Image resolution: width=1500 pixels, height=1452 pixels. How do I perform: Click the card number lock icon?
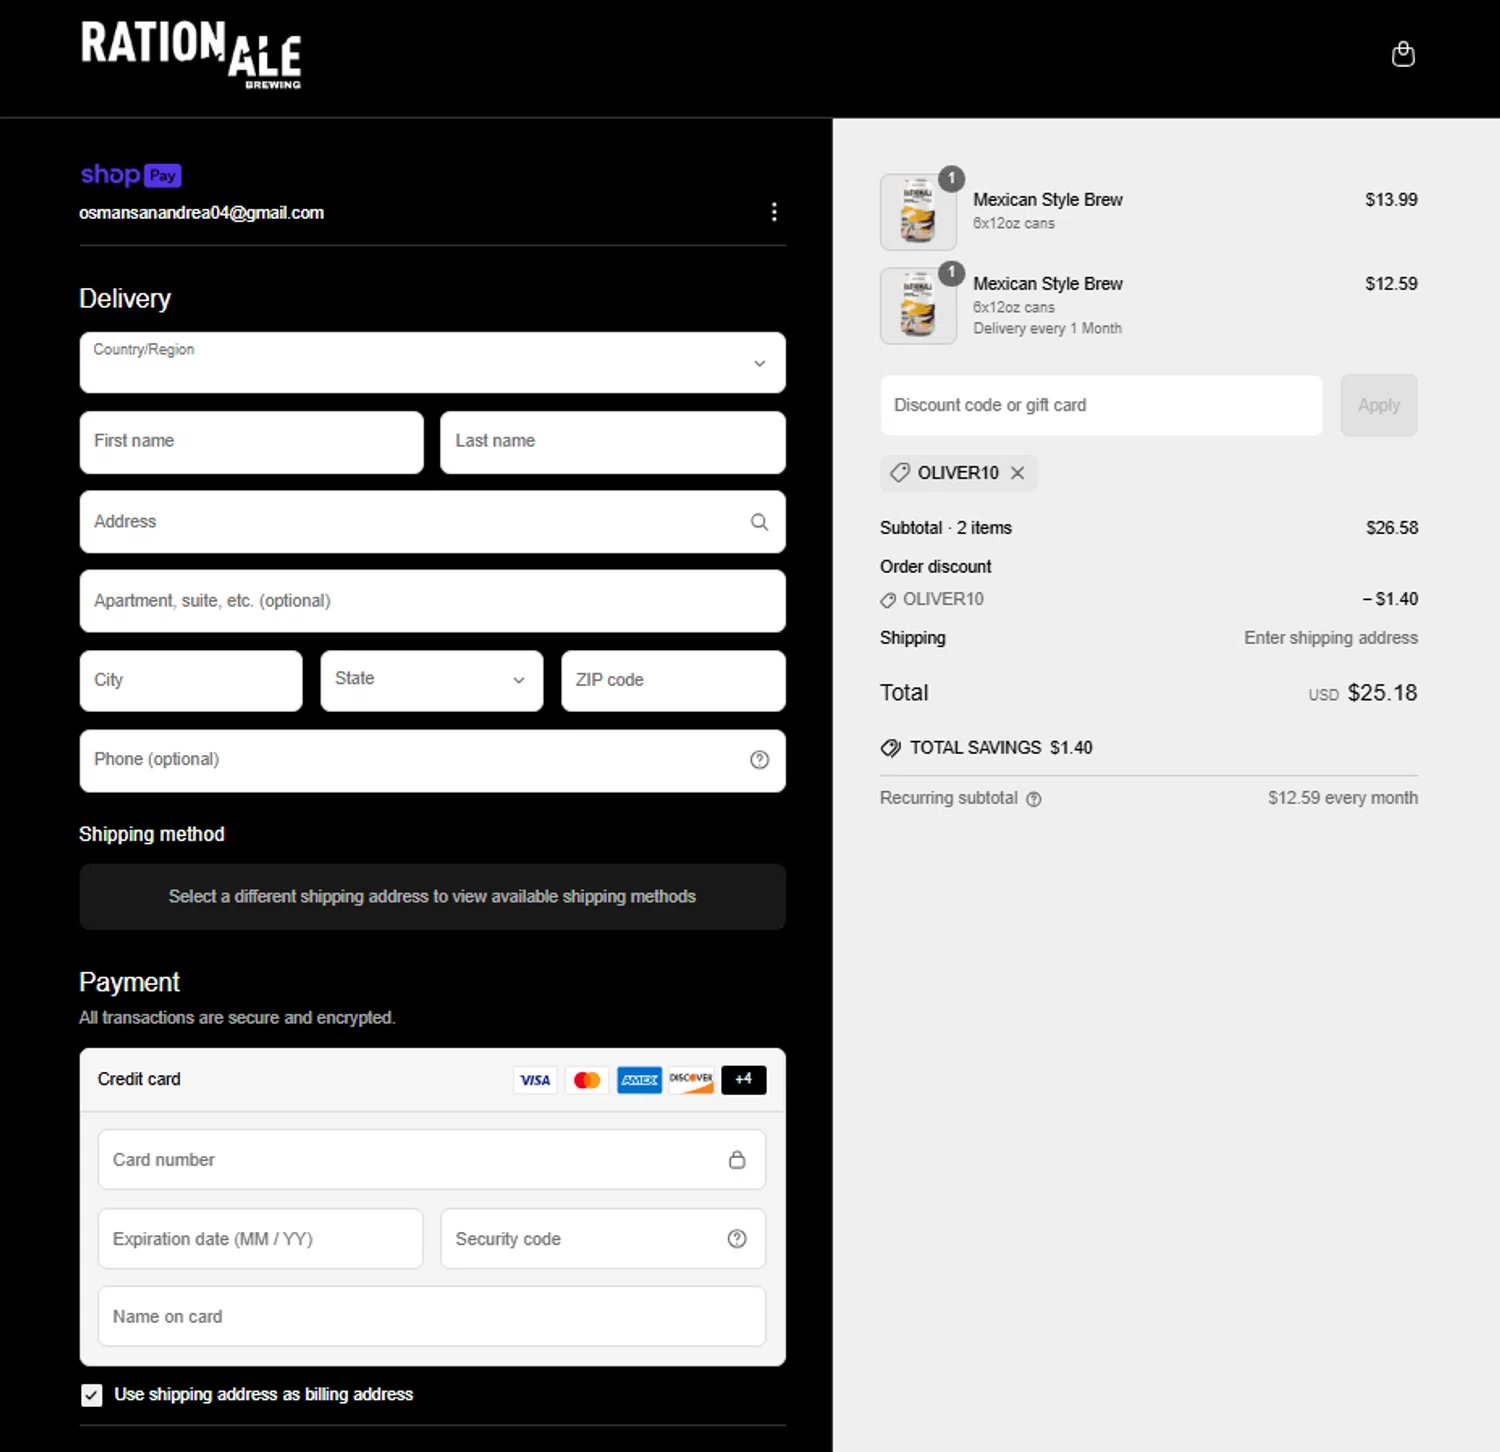(737, 1160)
